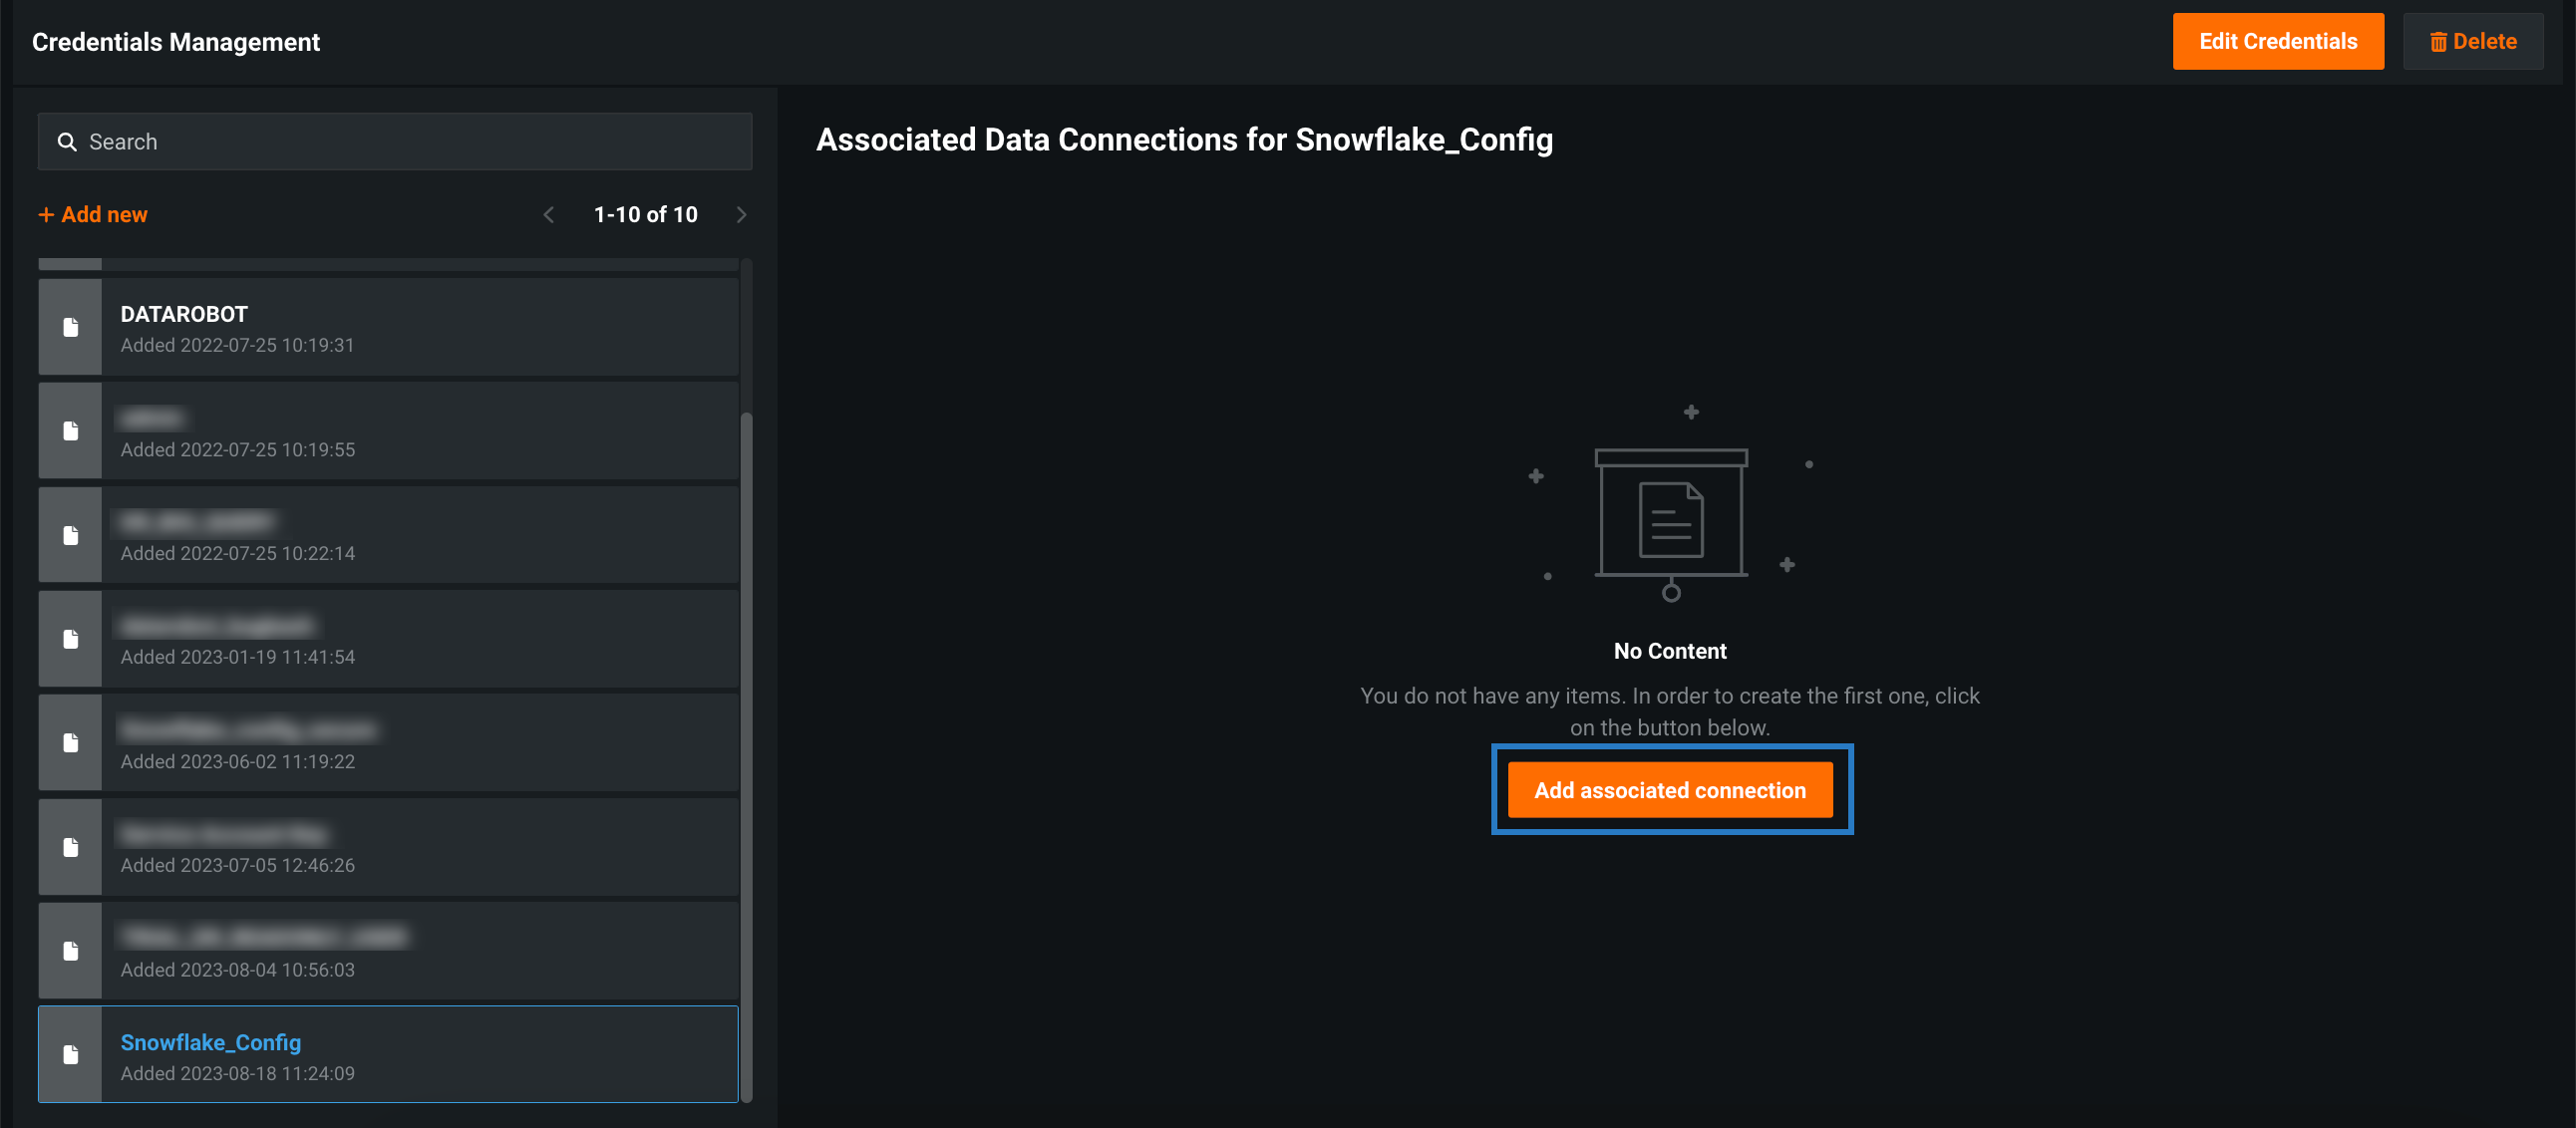Click the Edit Credentials button
The height and width of the screenshot is (1128, 2576).
pos(2277,41)
